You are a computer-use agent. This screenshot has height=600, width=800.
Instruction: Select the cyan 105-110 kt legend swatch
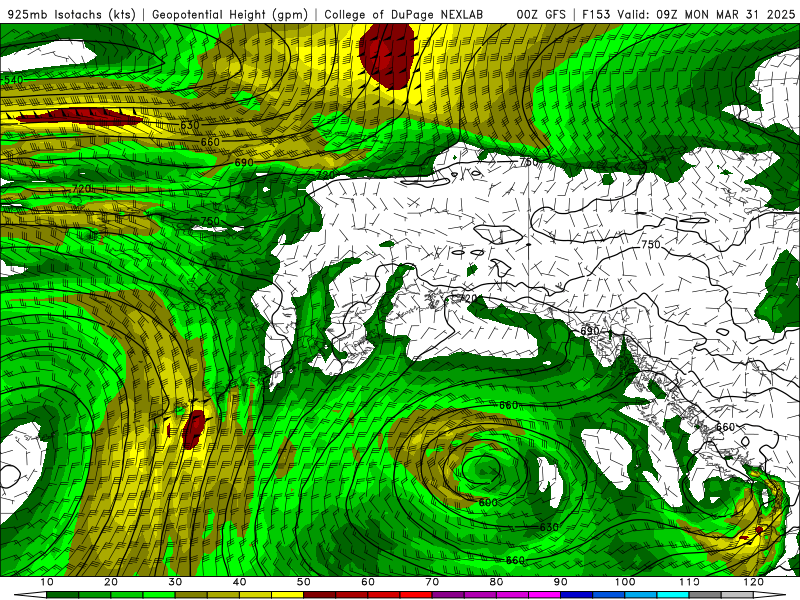tap(673, 595)
